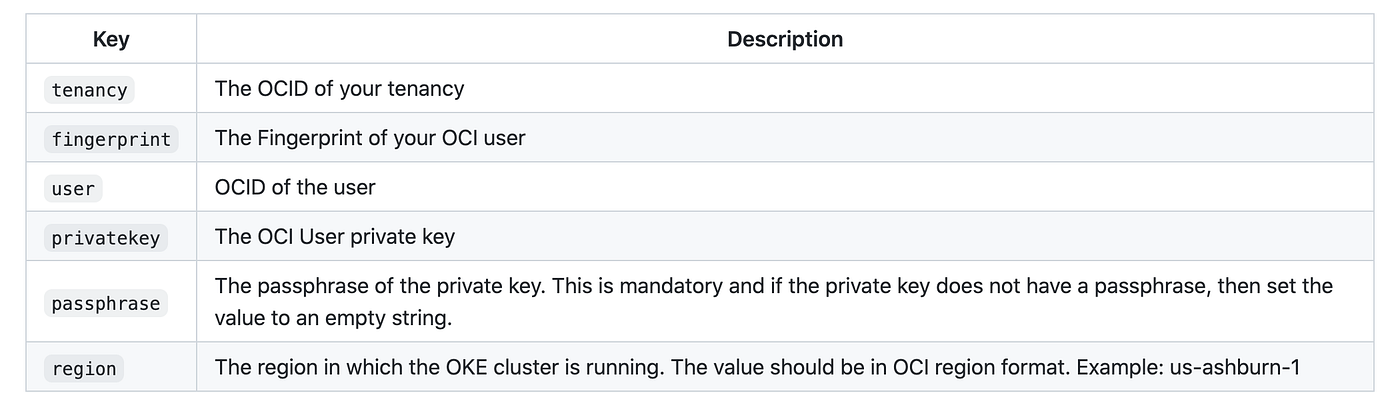This screenshot has height=409, width=1400.
Task: Click "The OCID of your tenancy" description
Action: coord(339,89)
